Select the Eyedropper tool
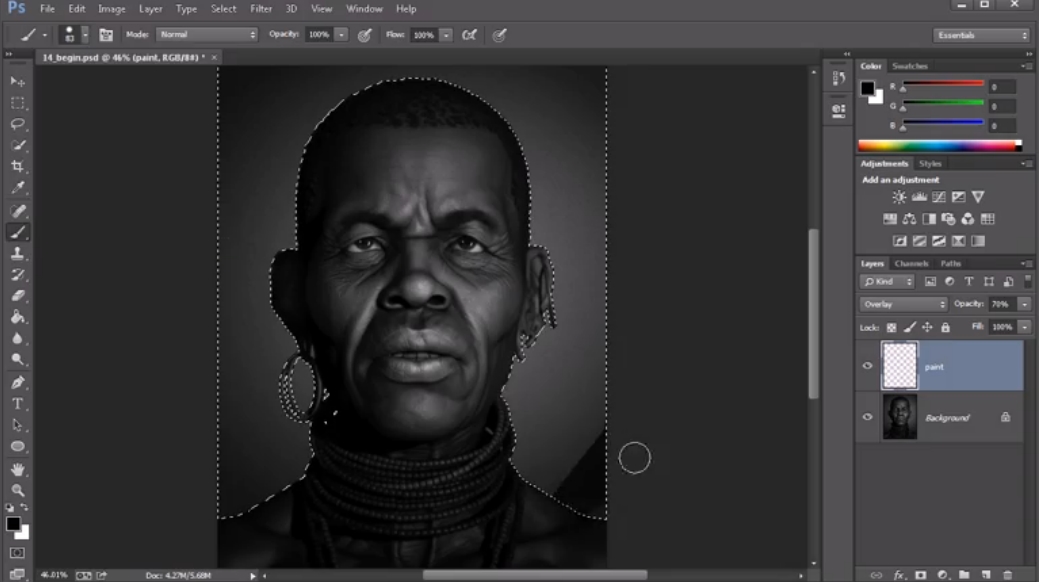This screenshot has width=1039, height=582. pos(18,188)
